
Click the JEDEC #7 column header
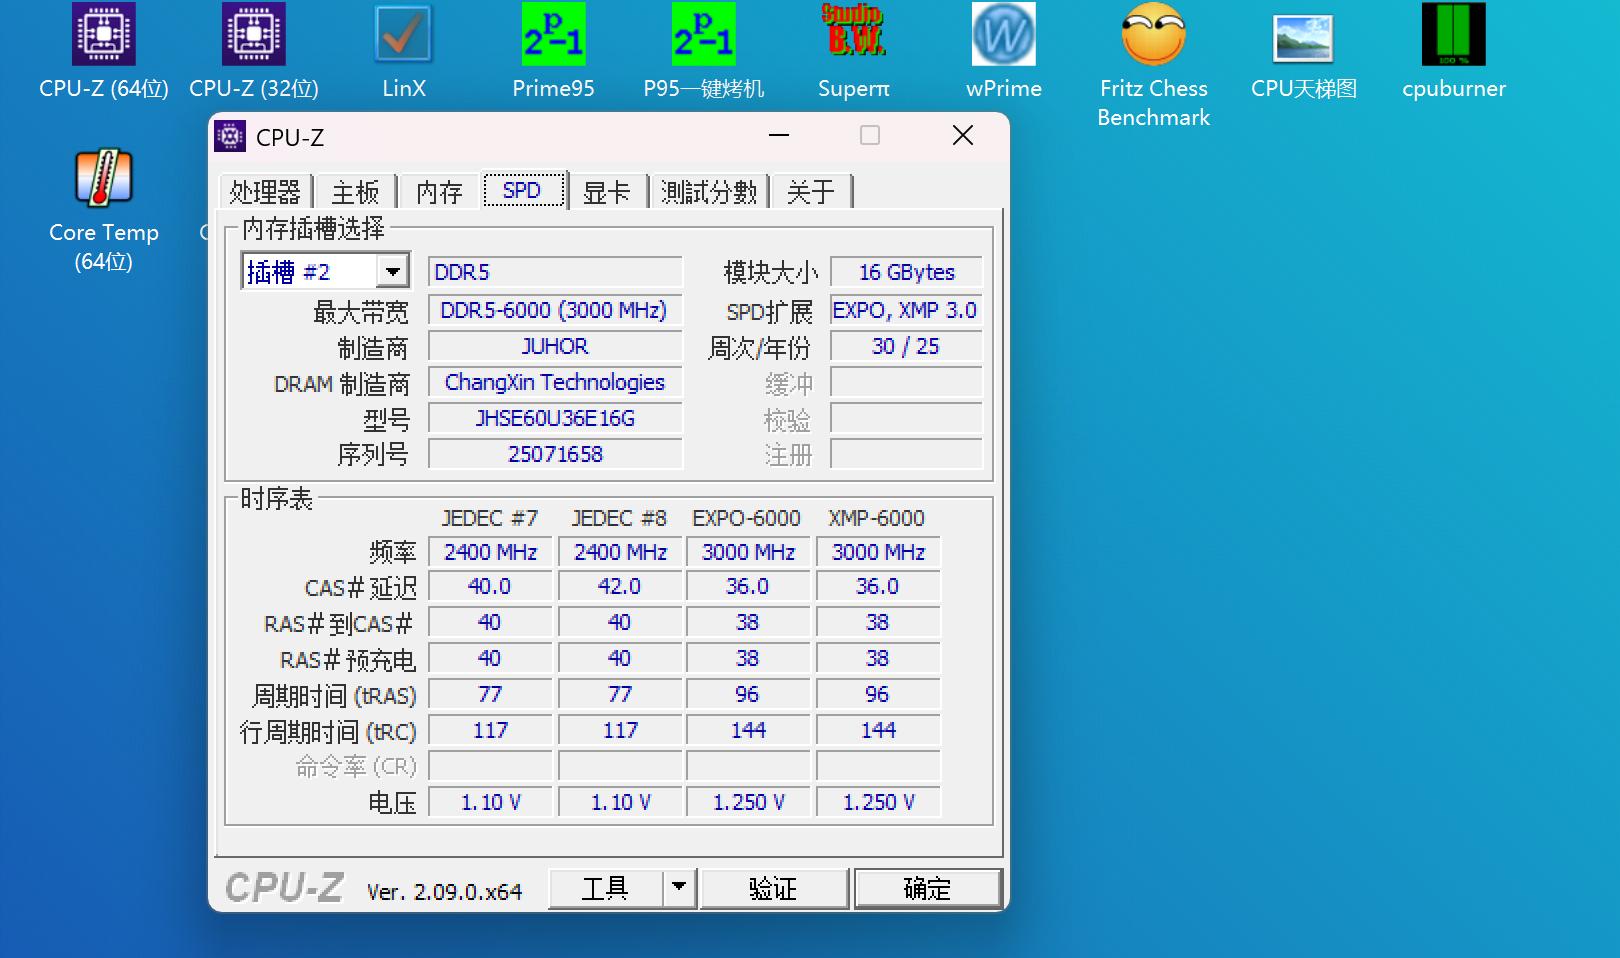490,518
